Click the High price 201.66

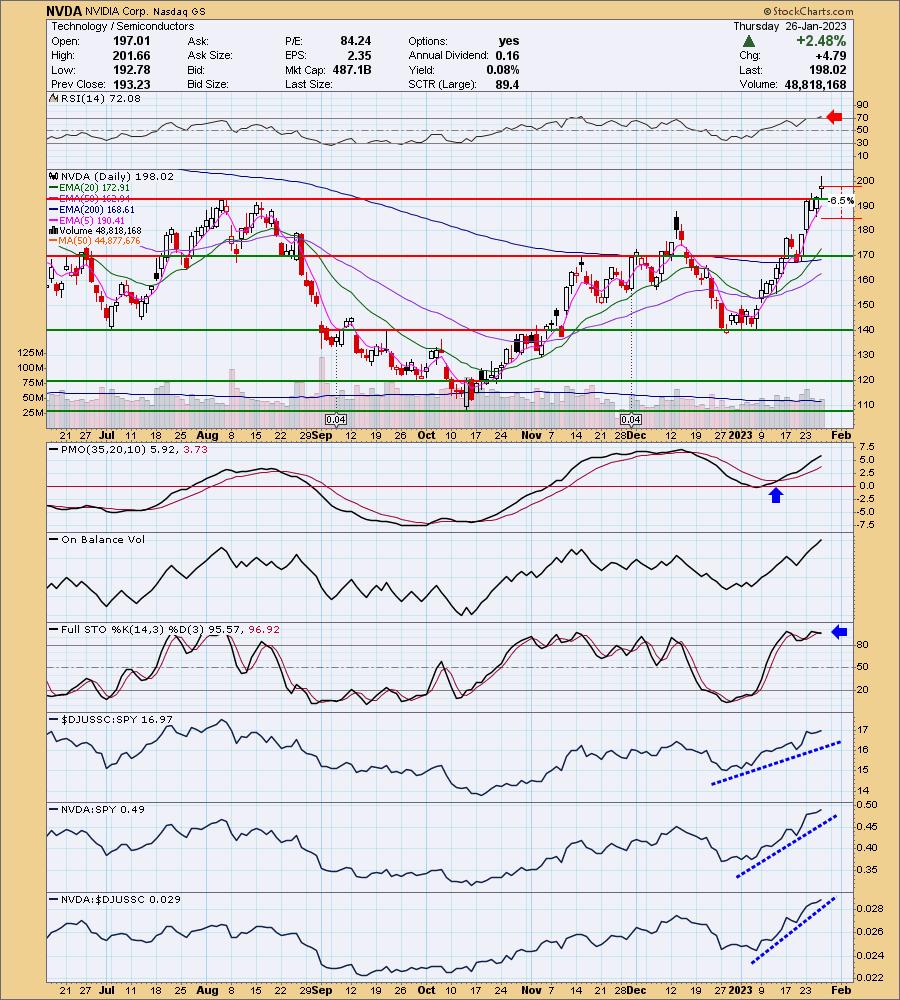(x=131, y=55)
